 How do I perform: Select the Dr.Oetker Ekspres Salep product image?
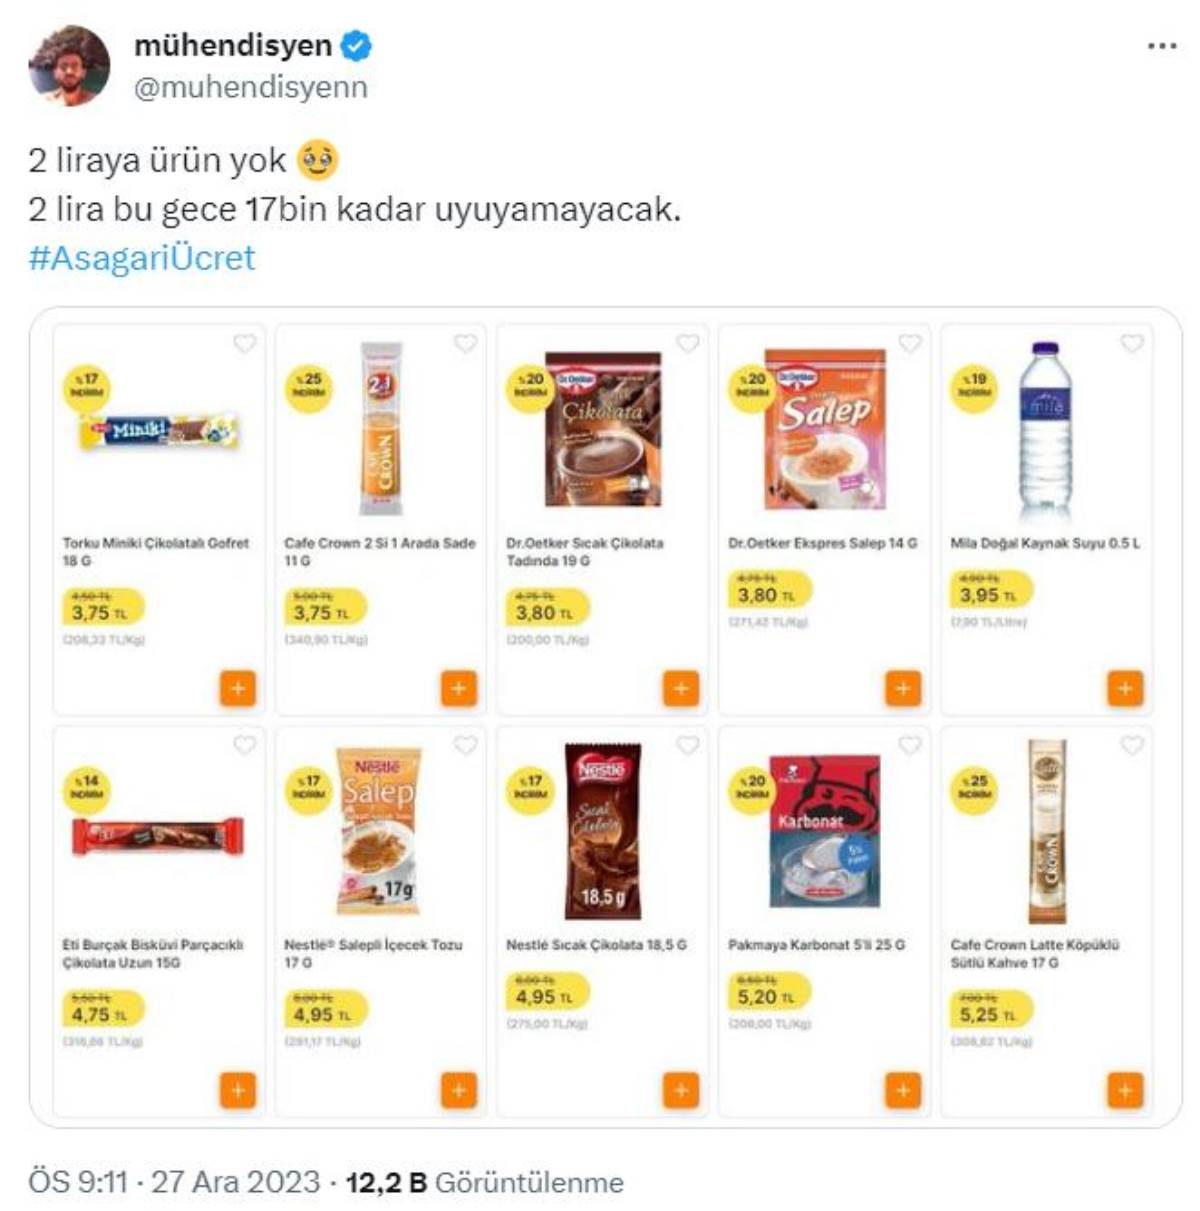coord(825,429)
